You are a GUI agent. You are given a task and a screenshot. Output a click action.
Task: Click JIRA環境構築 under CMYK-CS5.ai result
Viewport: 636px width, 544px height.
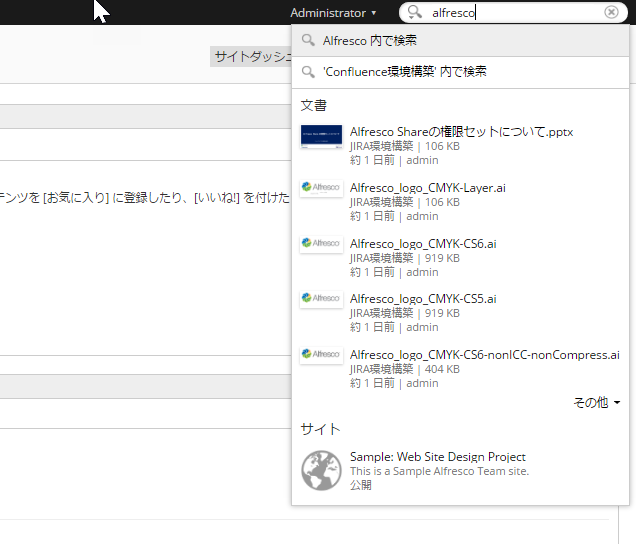pos(381,313)
